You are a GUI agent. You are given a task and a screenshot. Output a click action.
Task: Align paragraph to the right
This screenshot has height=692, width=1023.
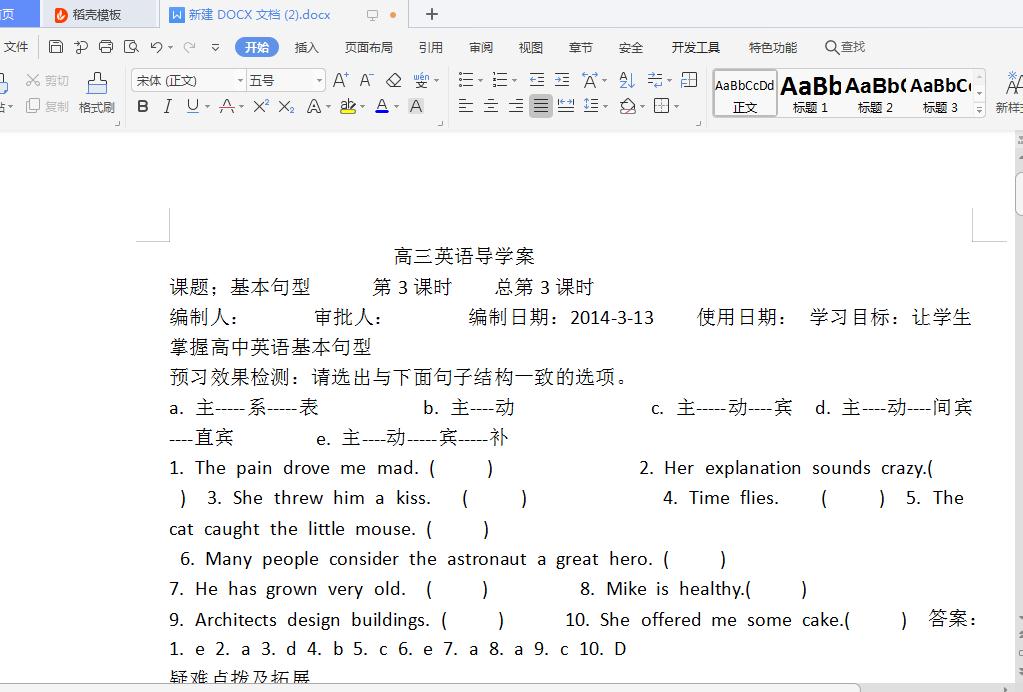[x=515, y=106]
